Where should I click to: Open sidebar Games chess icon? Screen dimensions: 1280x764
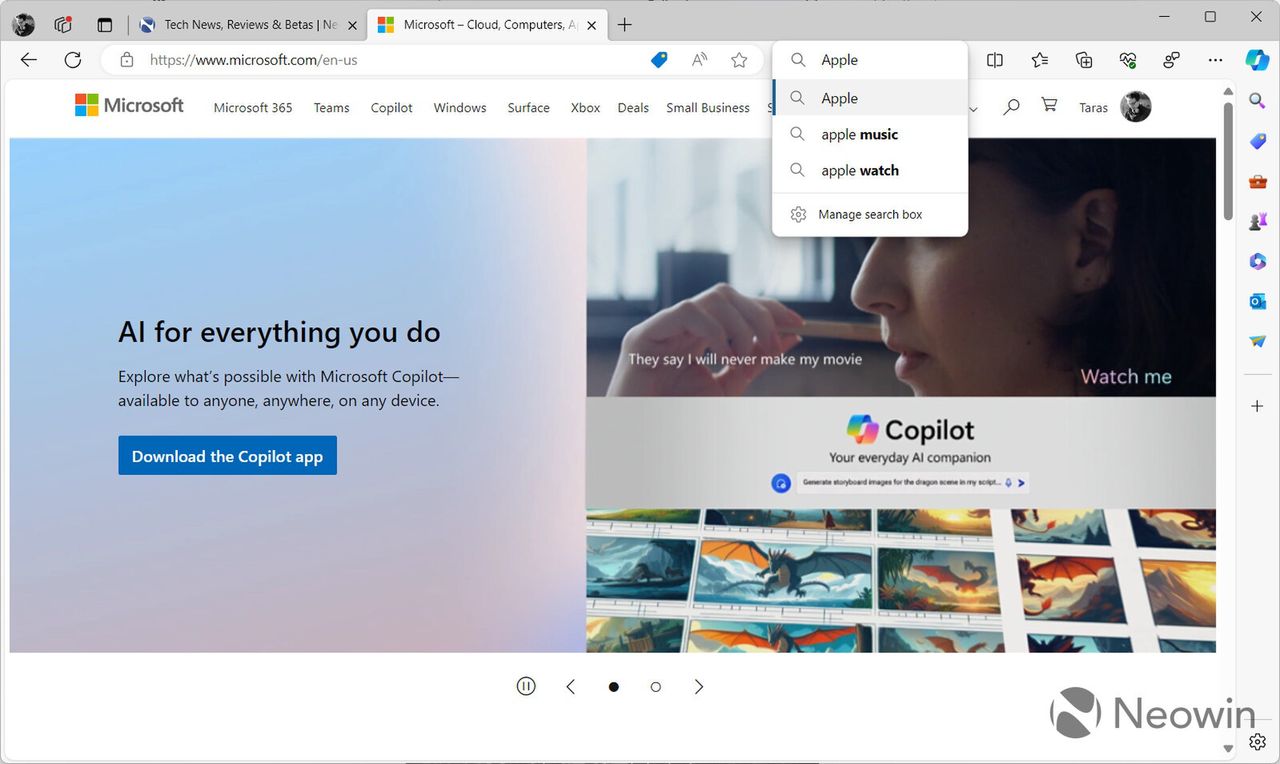coord(1258,222)
